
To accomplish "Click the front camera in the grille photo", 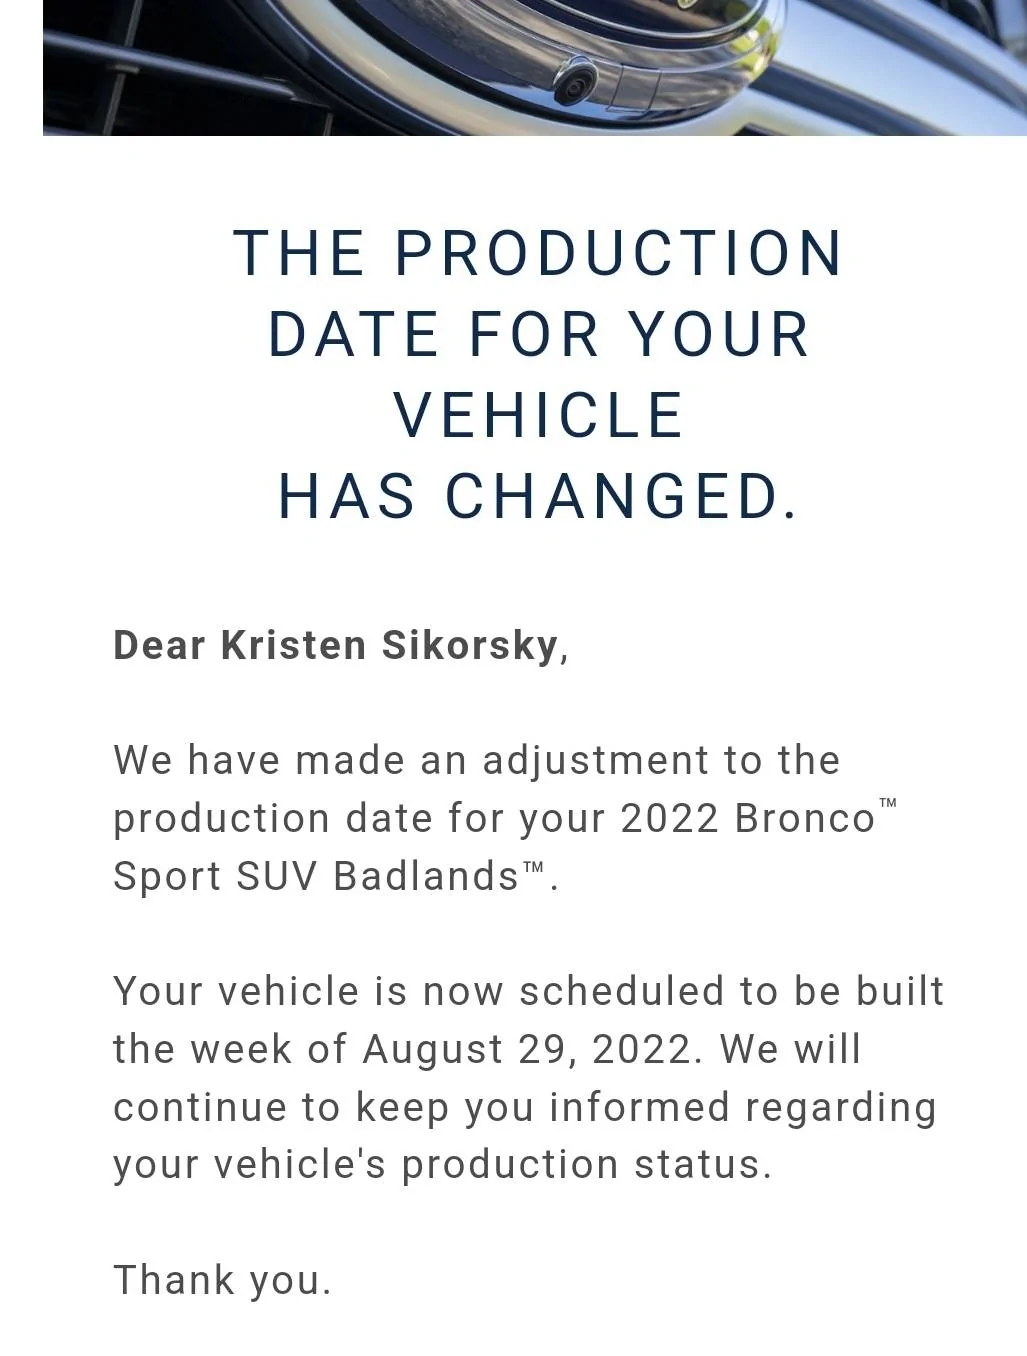I will 576,81.
